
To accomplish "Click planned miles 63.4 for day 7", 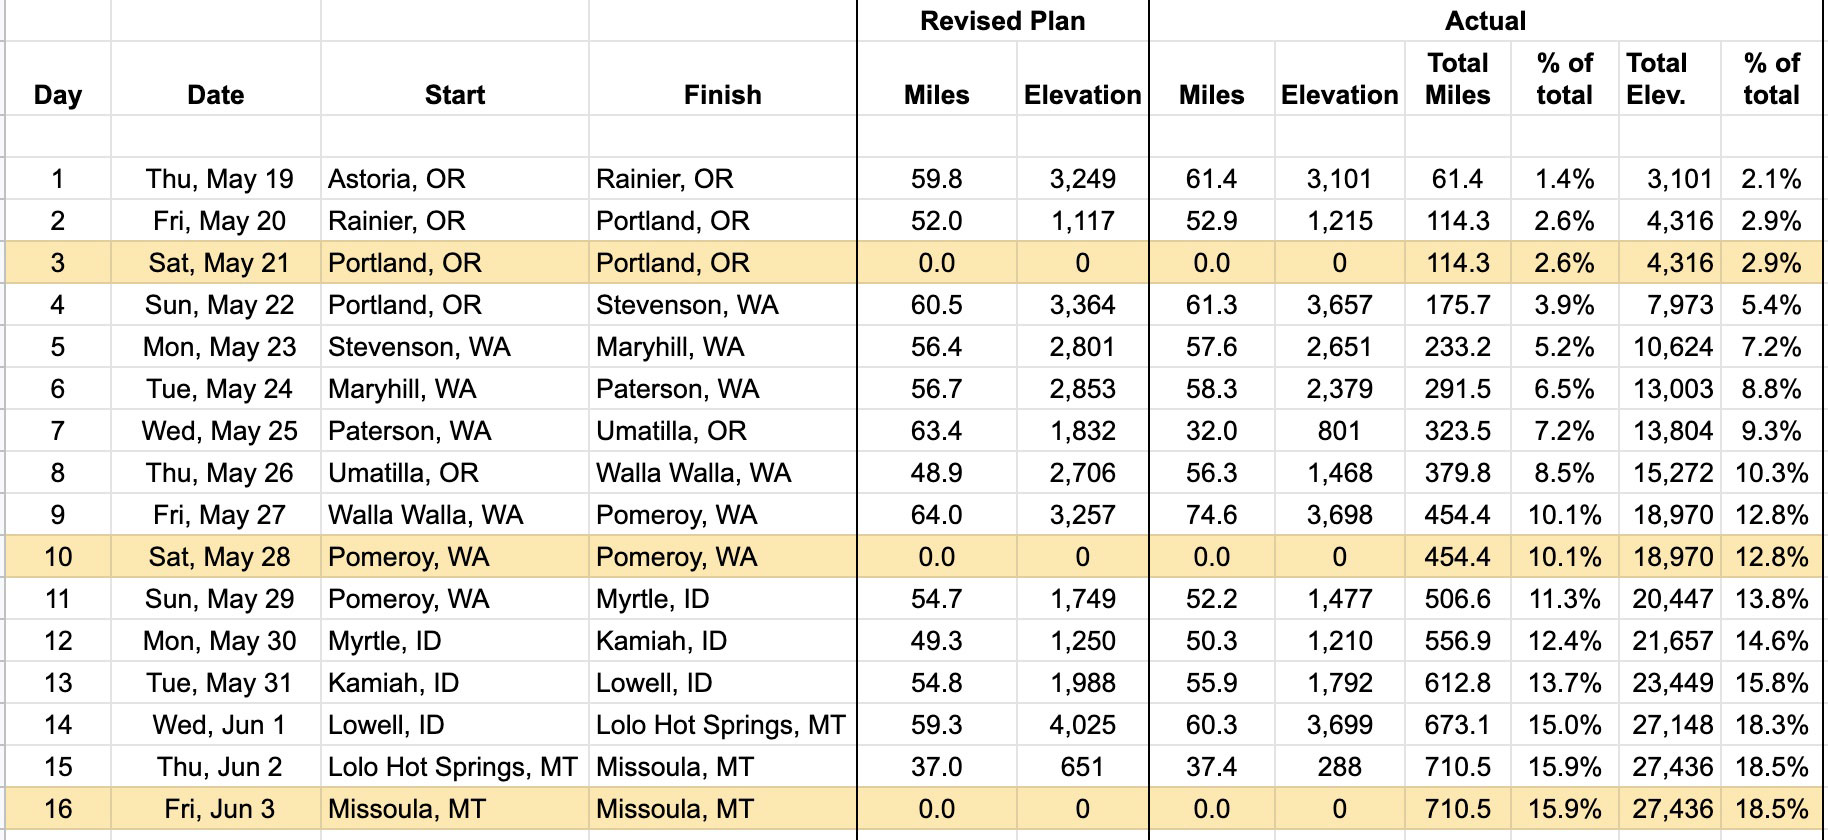I will (936, 431).
